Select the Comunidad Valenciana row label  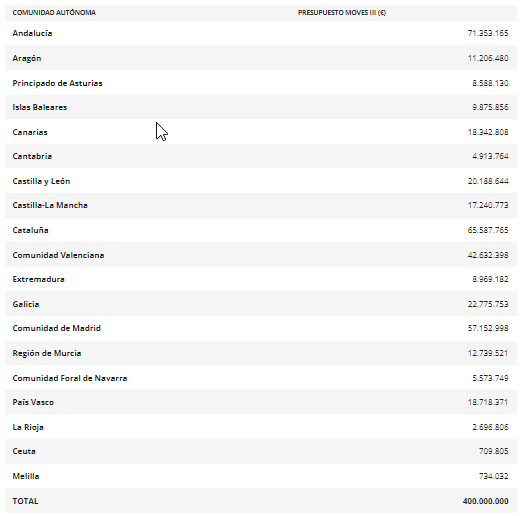pos(58,255)
